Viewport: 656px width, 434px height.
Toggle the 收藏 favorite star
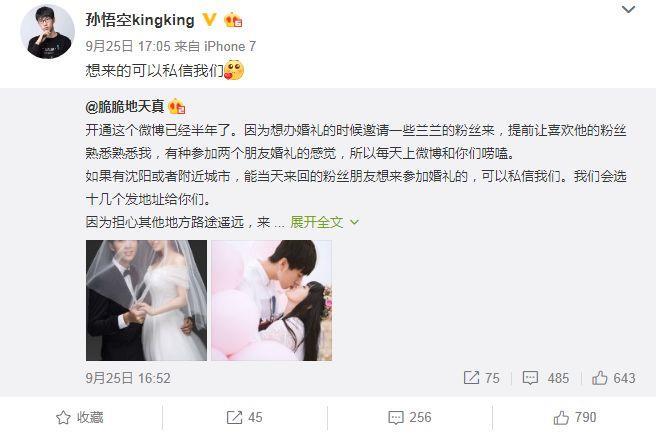80,417
